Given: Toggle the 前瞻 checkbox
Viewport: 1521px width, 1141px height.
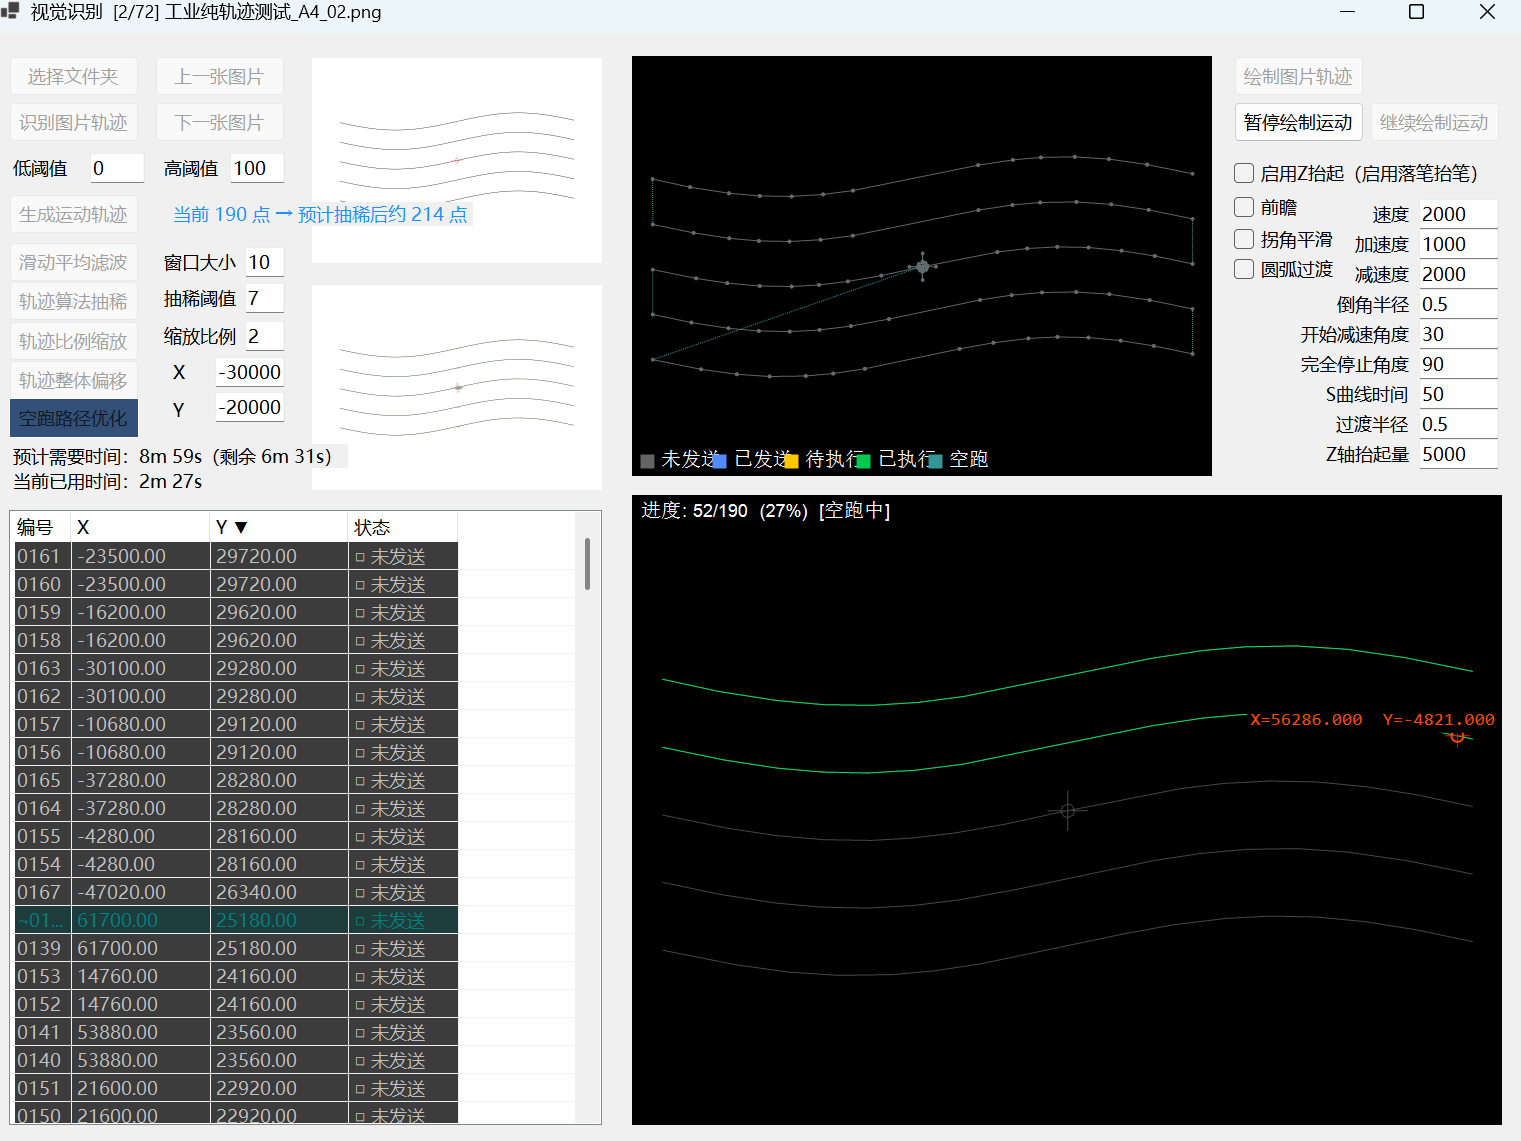Looking at the screenshot, I should [x=1244, y=207].
